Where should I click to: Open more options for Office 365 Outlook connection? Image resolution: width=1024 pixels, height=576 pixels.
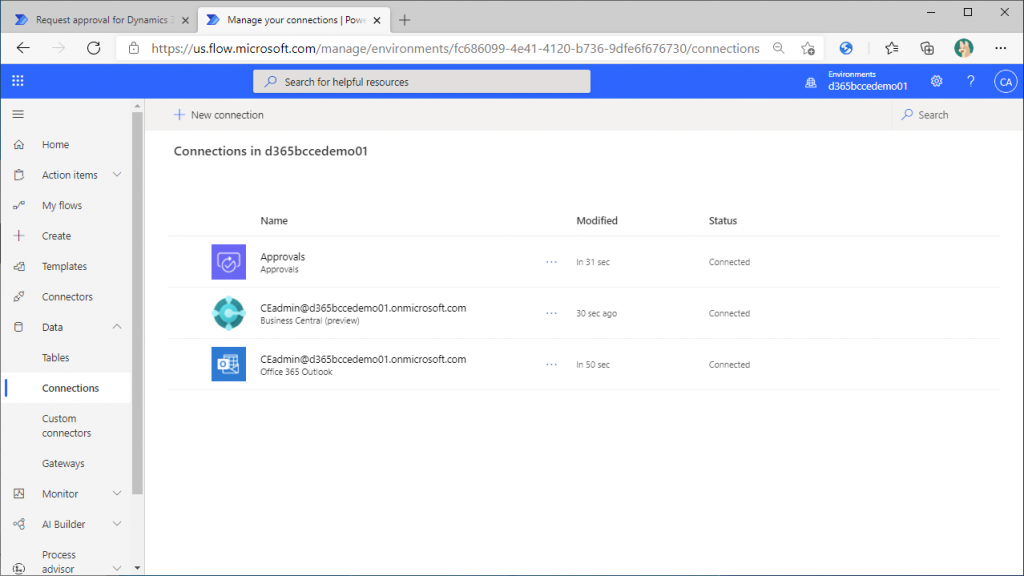551,364
